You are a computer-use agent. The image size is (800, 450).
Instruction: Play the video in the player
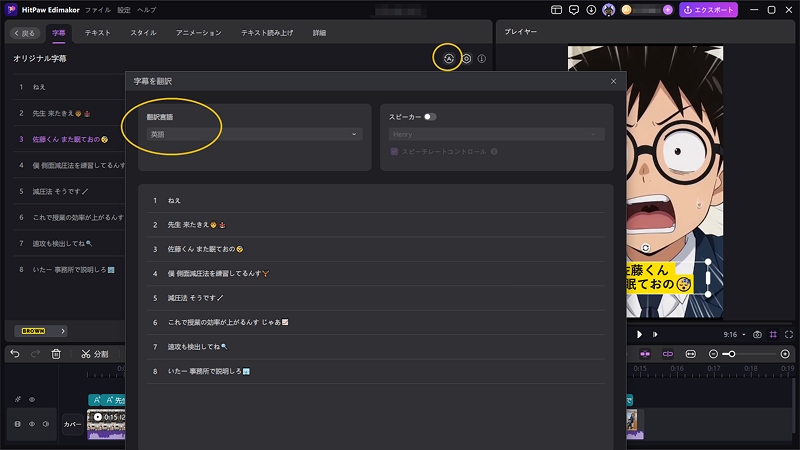[x=639, y=335]
